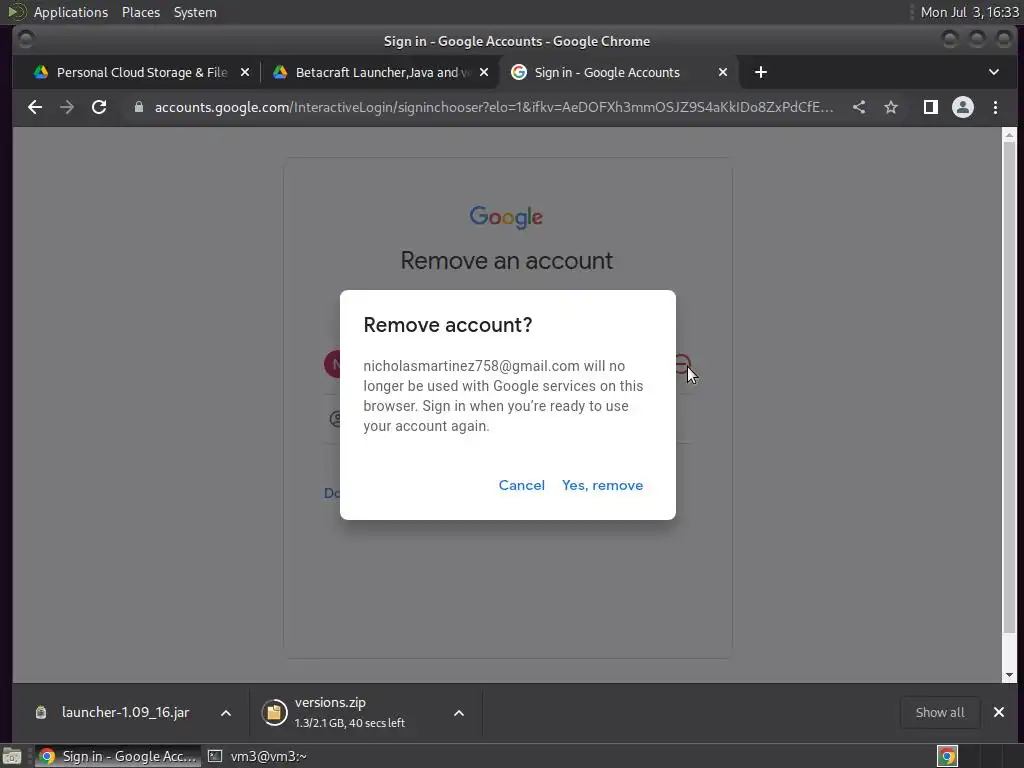Click Chrome tray icon in bottom panel
1024x768 pixels.
coord(948,756)
